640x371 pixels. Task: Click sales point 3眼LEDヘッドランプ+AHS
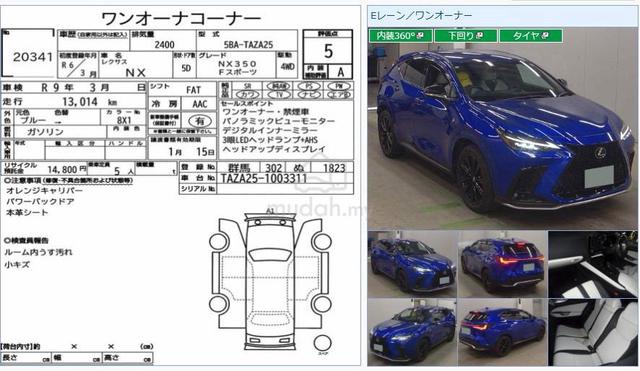tap(270, 140)
